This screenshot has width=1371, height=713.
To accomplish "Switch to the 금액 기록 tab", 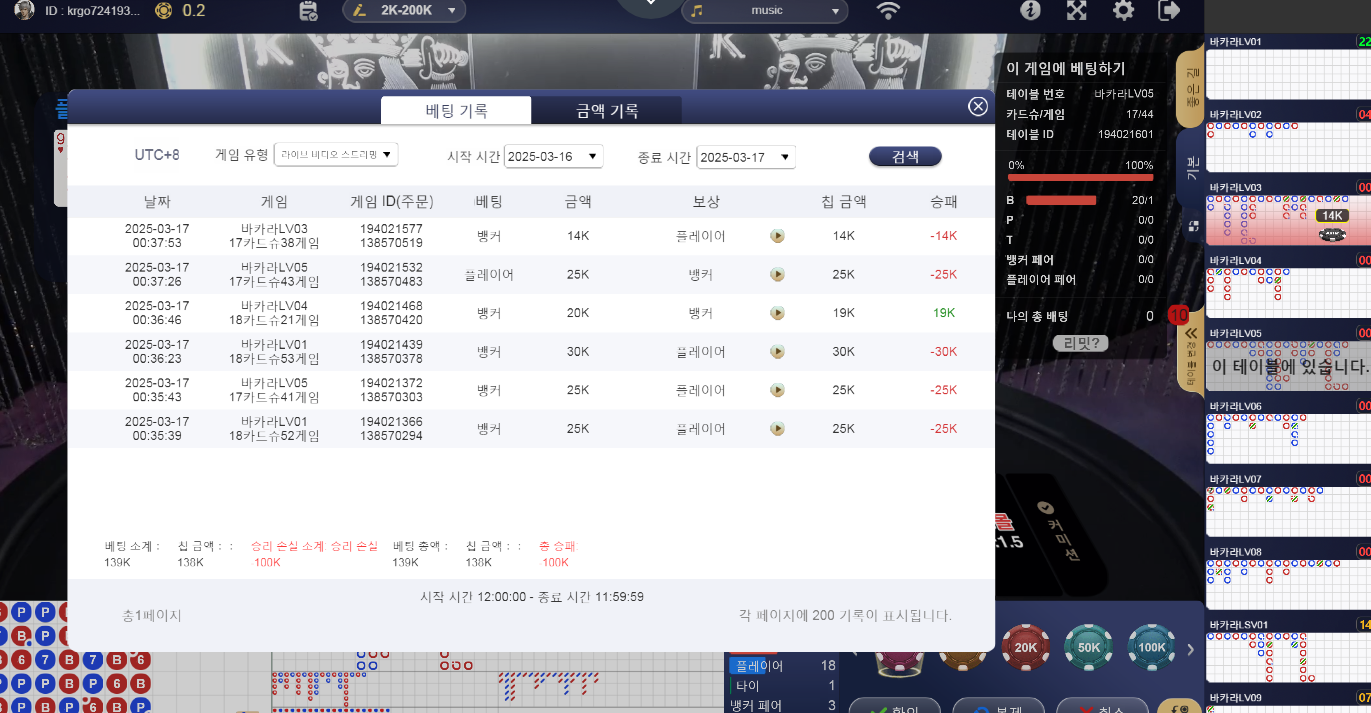I will 607,111.
